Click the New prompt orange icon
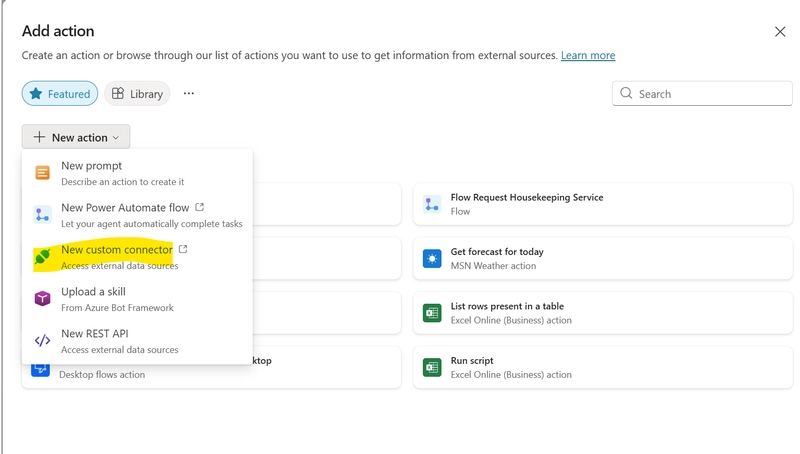The height and width of the screenshot is (454, 800). pos(42,173)
